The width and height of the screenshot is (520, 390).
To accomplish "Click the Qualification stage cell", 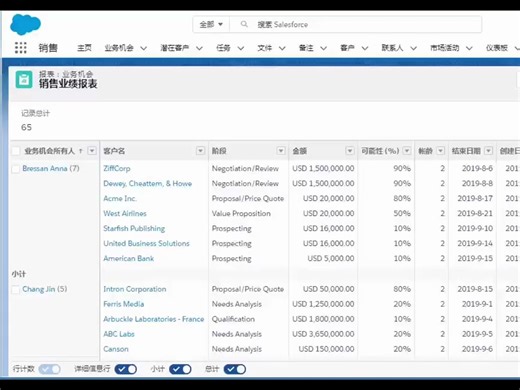I will 233,319.
